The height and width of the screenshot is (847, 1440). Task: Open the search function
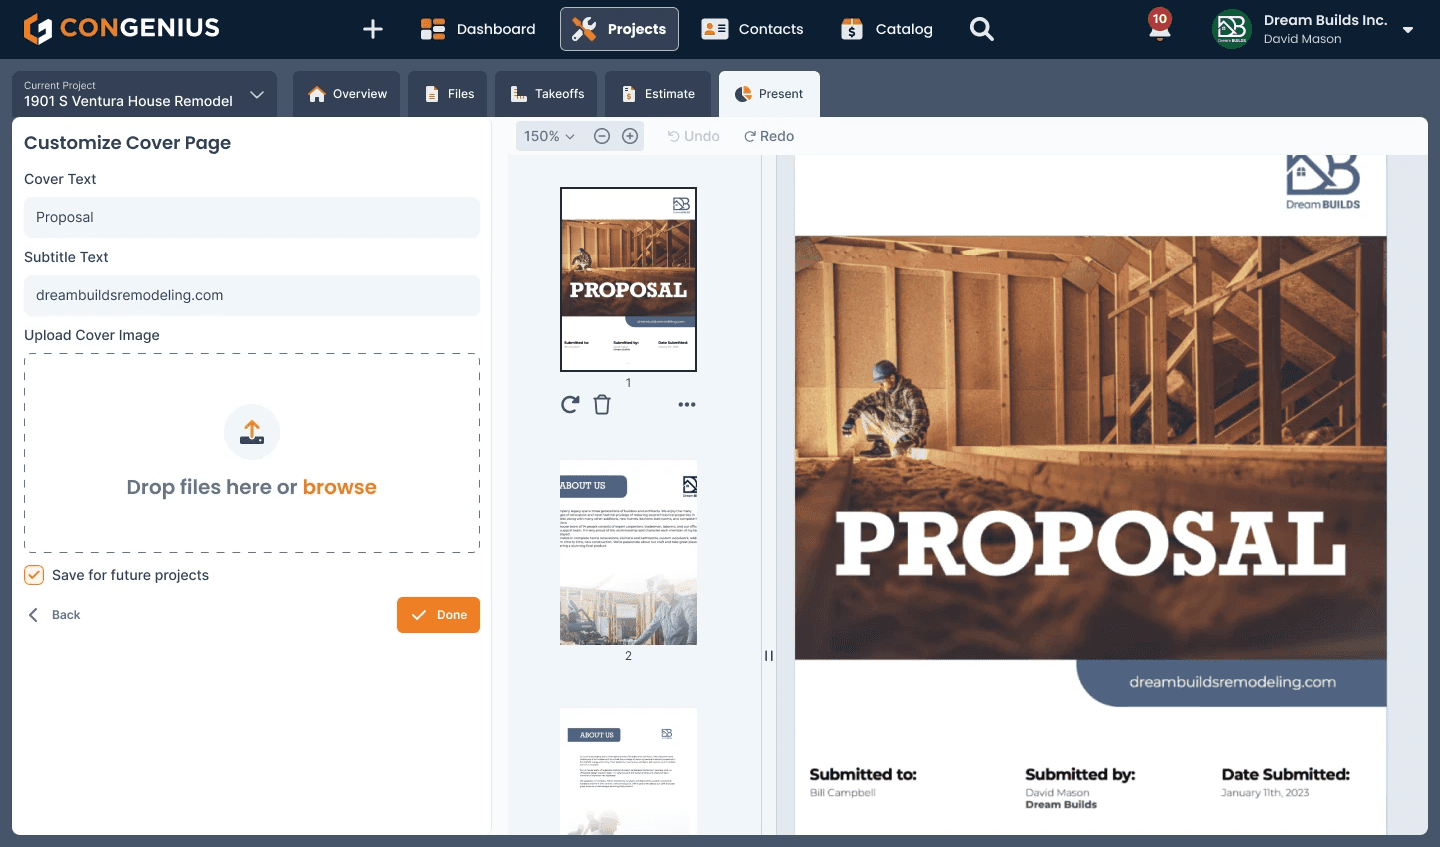pos(981,29)
